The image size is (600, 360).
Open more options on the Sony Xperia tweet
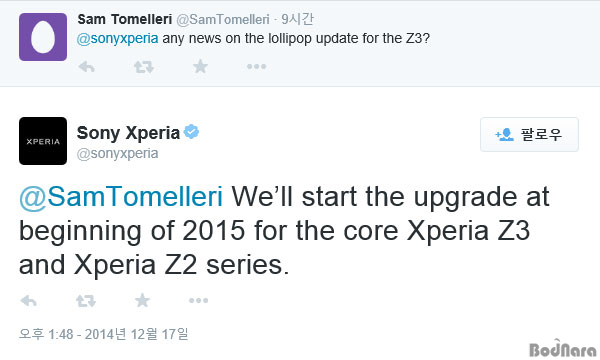coord(199,300)
